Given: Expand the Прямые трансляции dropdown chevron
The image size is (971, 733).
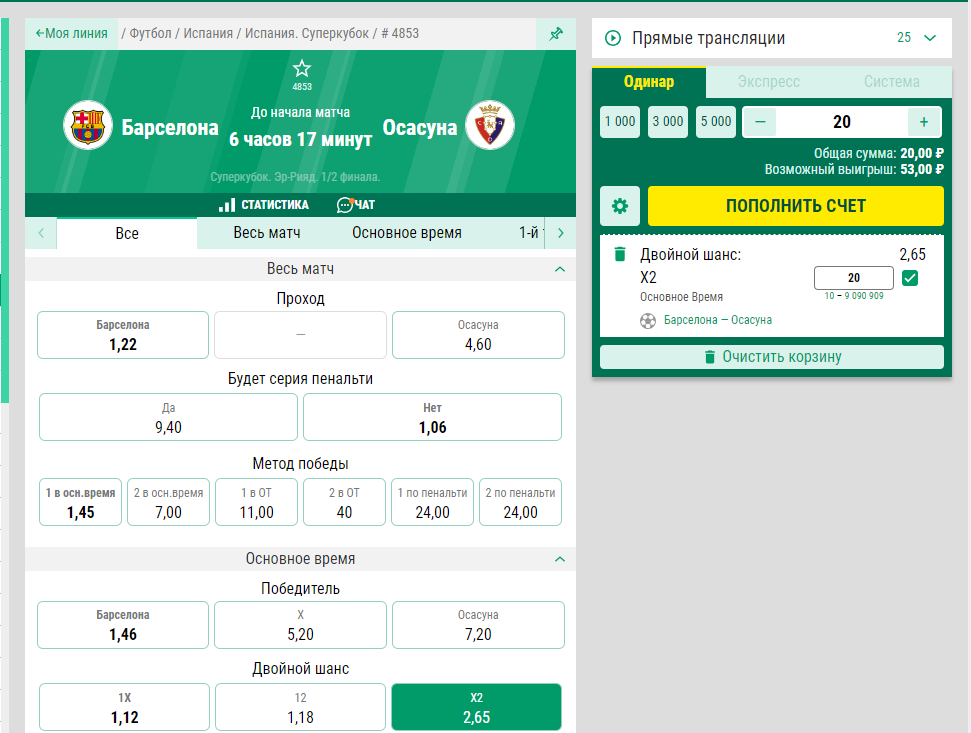Looking at the screenshot, I should pyautogui.click(x=930, y=38).
